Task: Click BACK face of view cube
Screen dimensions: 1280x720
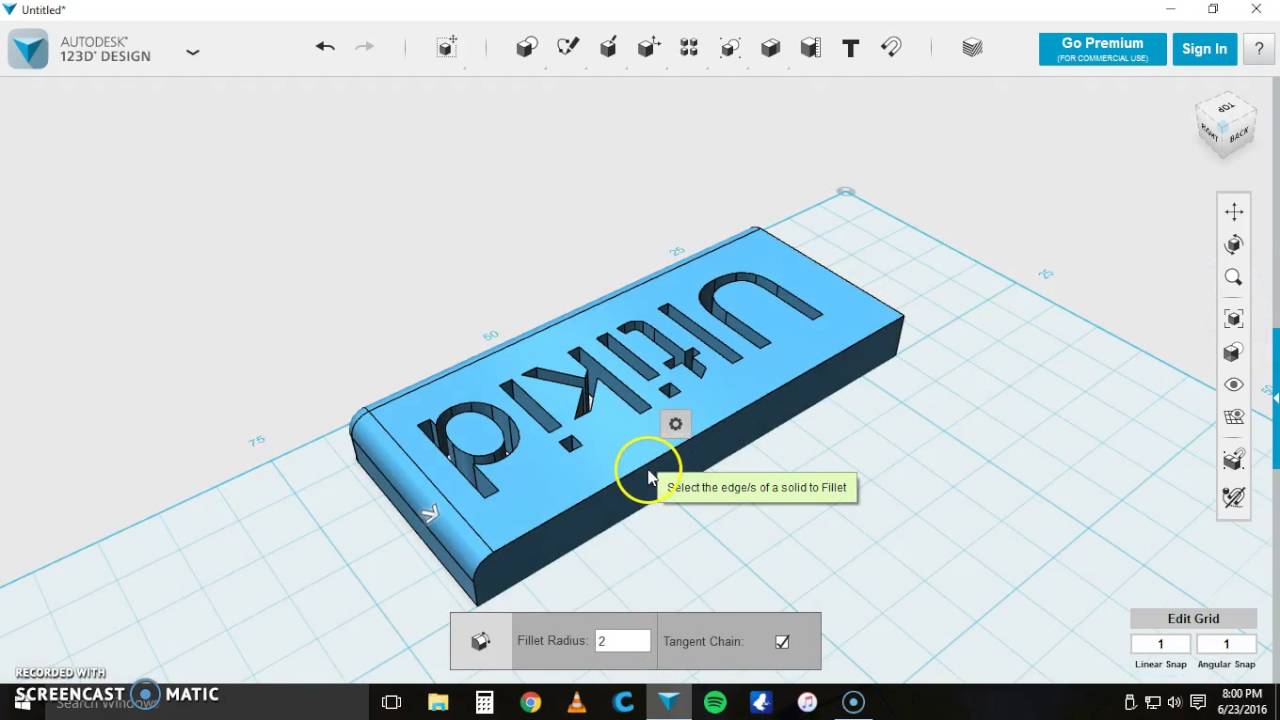Action: tap(1239, 135)
